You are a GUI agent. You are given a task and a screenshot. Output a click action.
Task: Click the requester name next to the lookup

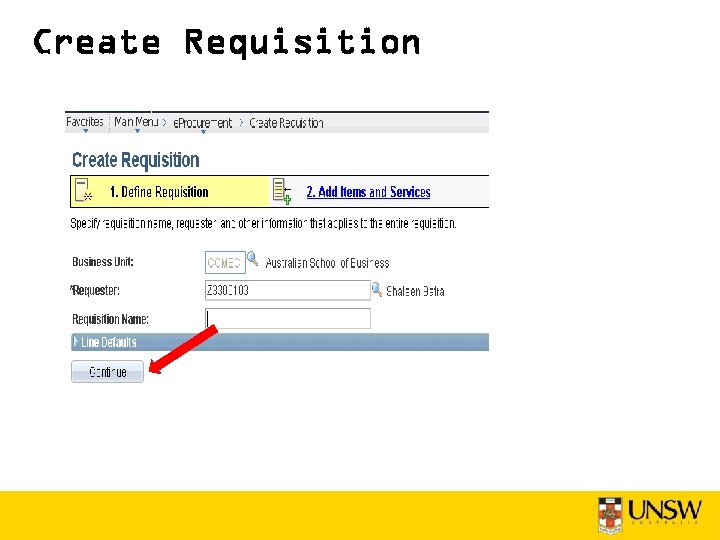(x=415, y=291)
